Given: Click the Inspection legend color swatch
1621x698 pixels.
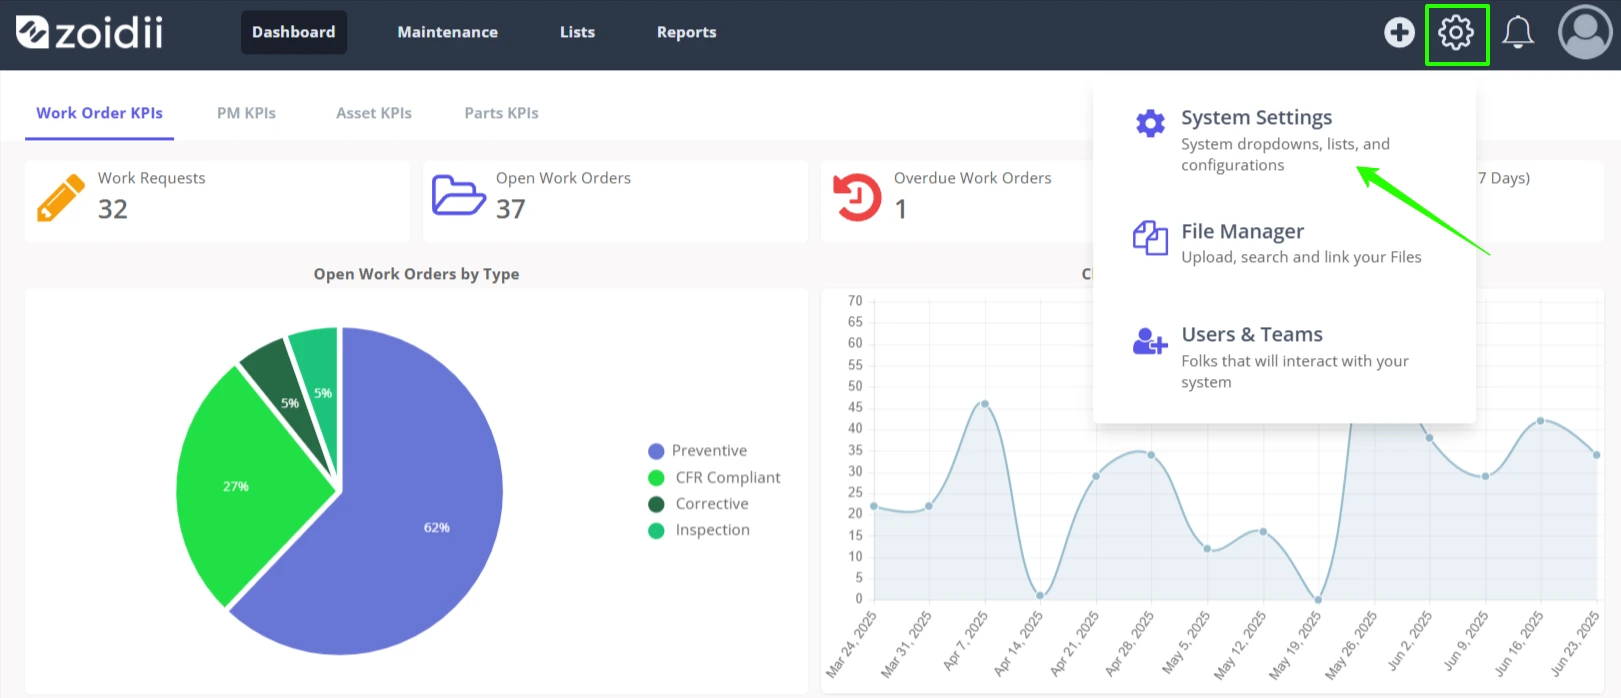Looking at the screenshot, I should point(656,531).
